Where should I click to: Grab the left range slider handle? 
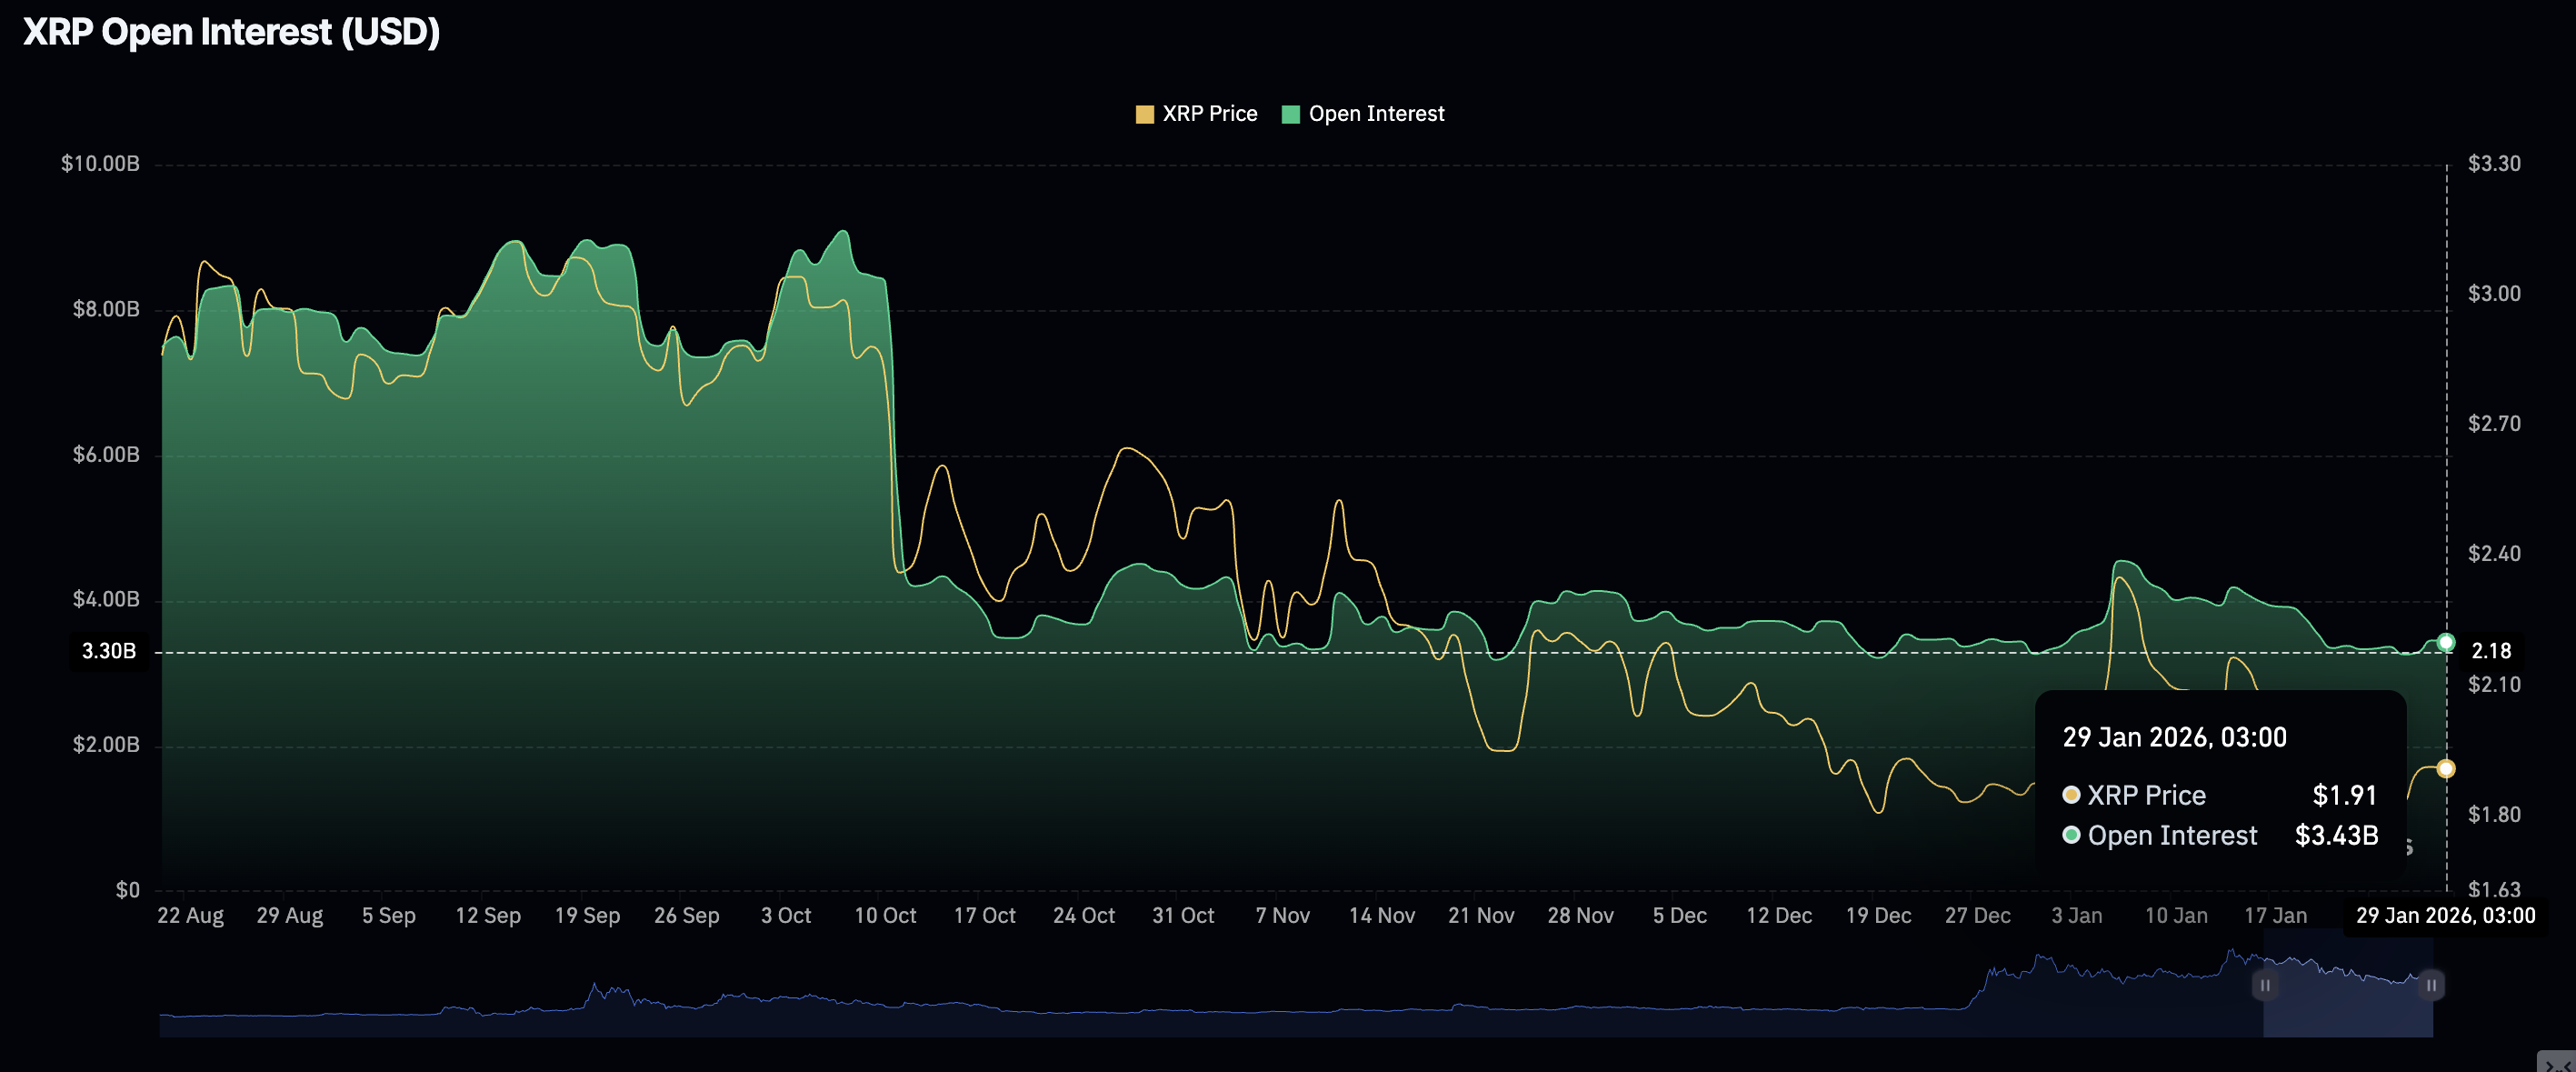click(x=2264, y=985)
